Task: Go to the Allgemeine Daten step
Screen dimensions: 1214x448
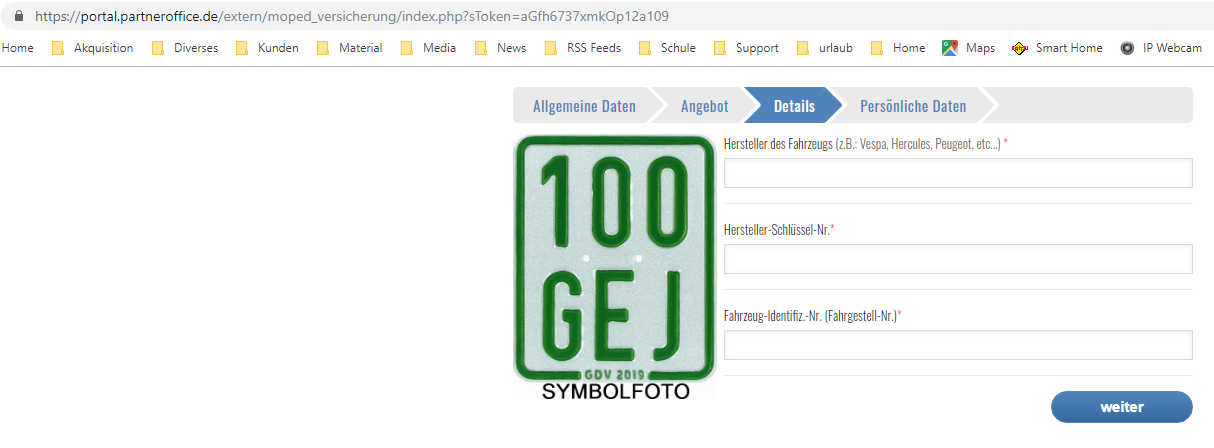Action: [x=584, y=106]
